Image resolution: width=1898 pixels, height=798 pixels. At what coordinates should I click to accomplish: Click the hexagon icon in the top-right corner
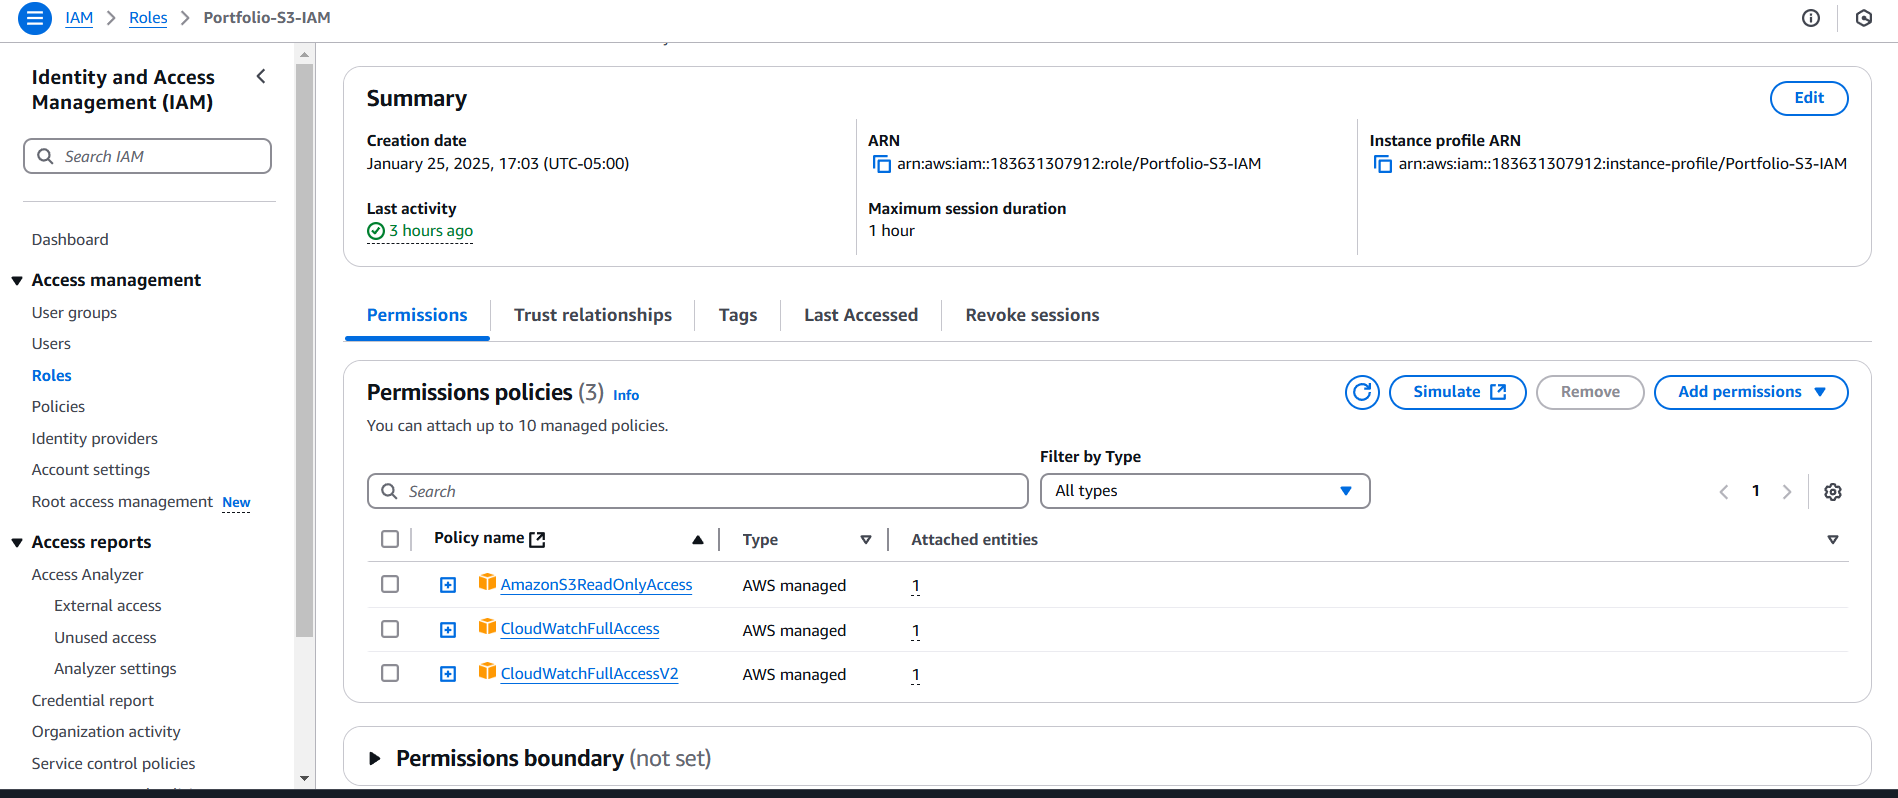click(x=1864, y=18)
